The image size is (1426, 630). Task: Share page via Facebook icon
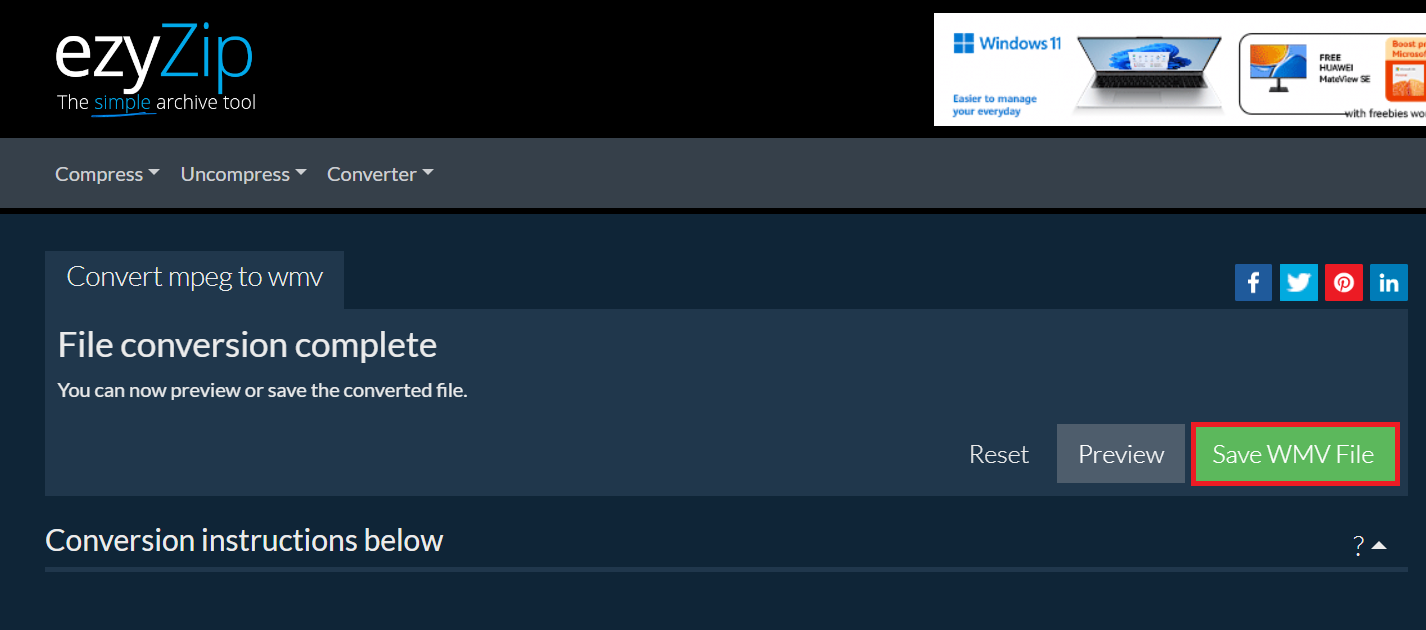pos(1253,283)
